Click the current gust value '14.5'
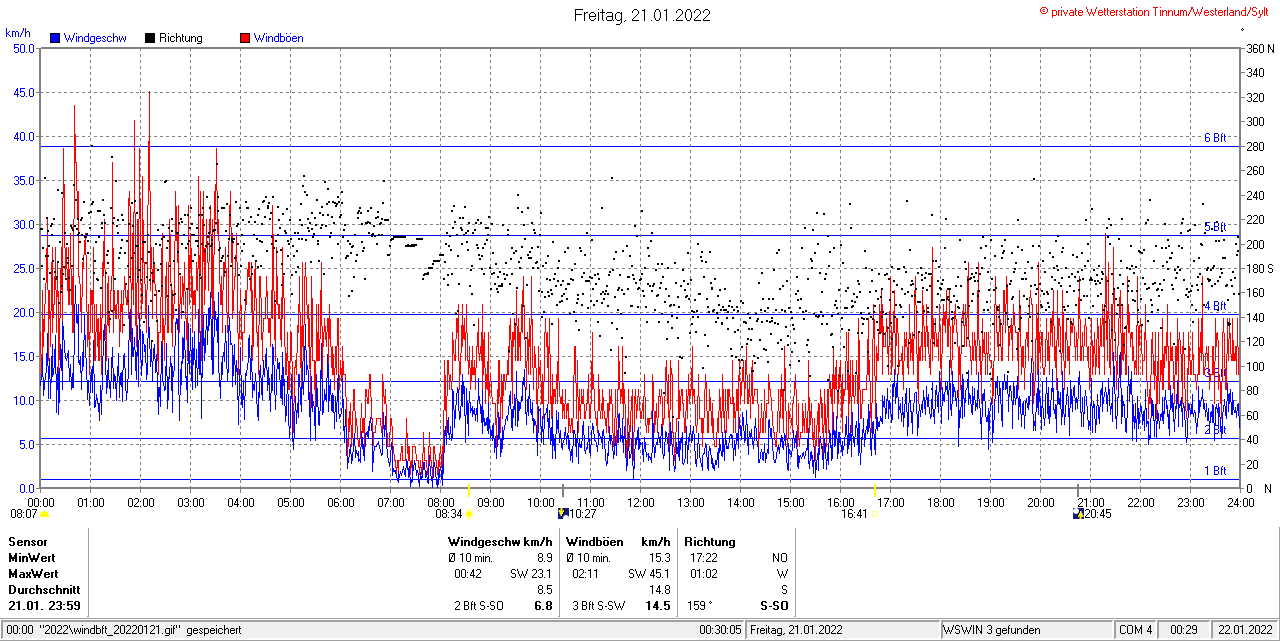 pos(658,606)
